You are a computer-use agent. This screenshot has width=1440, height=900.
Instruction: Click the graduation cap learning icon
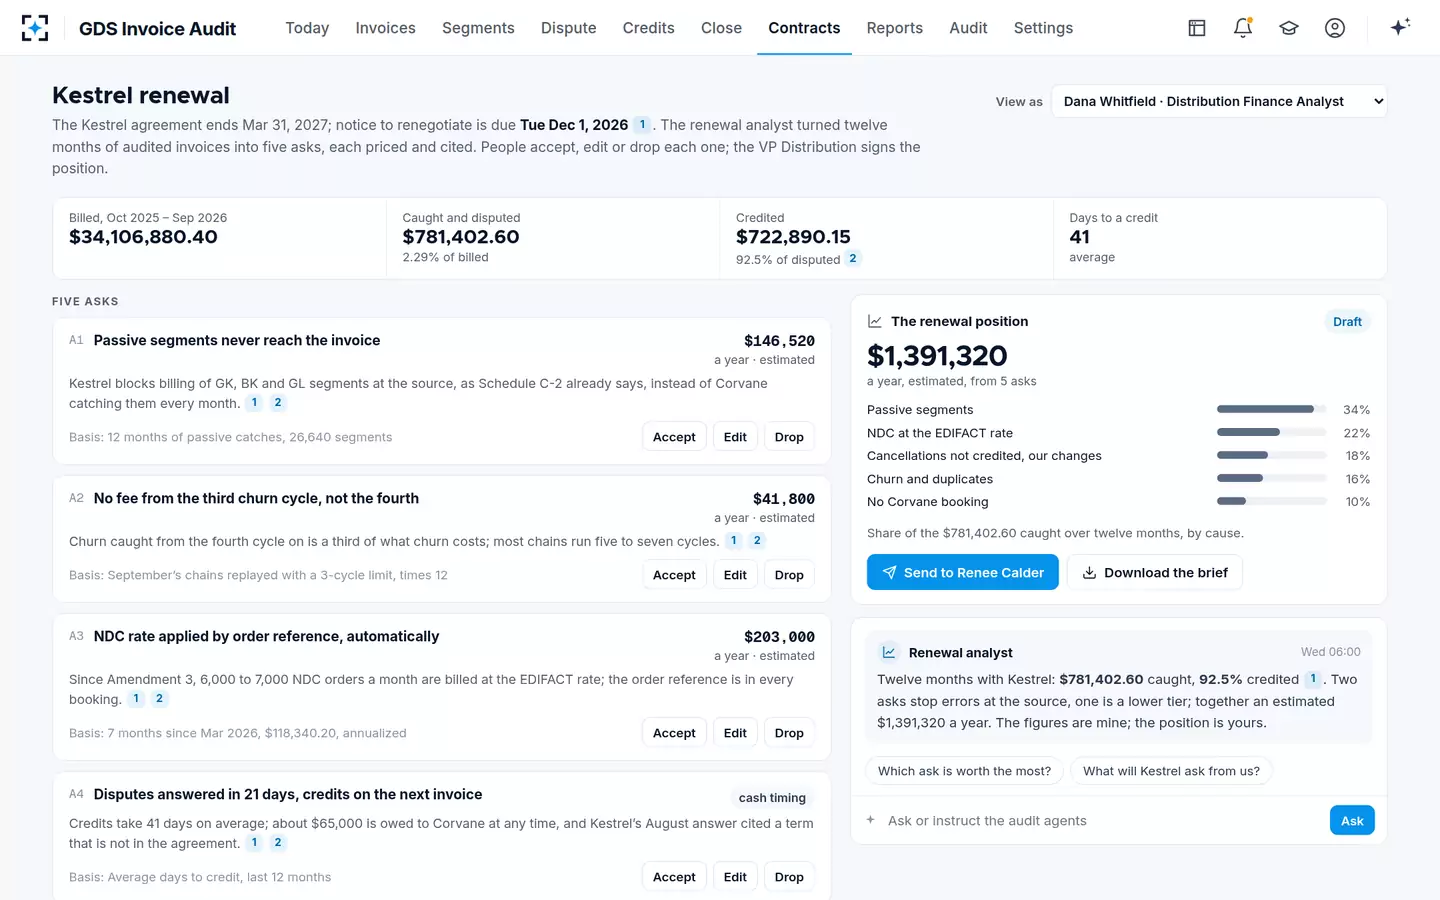tap(1289, 28)
